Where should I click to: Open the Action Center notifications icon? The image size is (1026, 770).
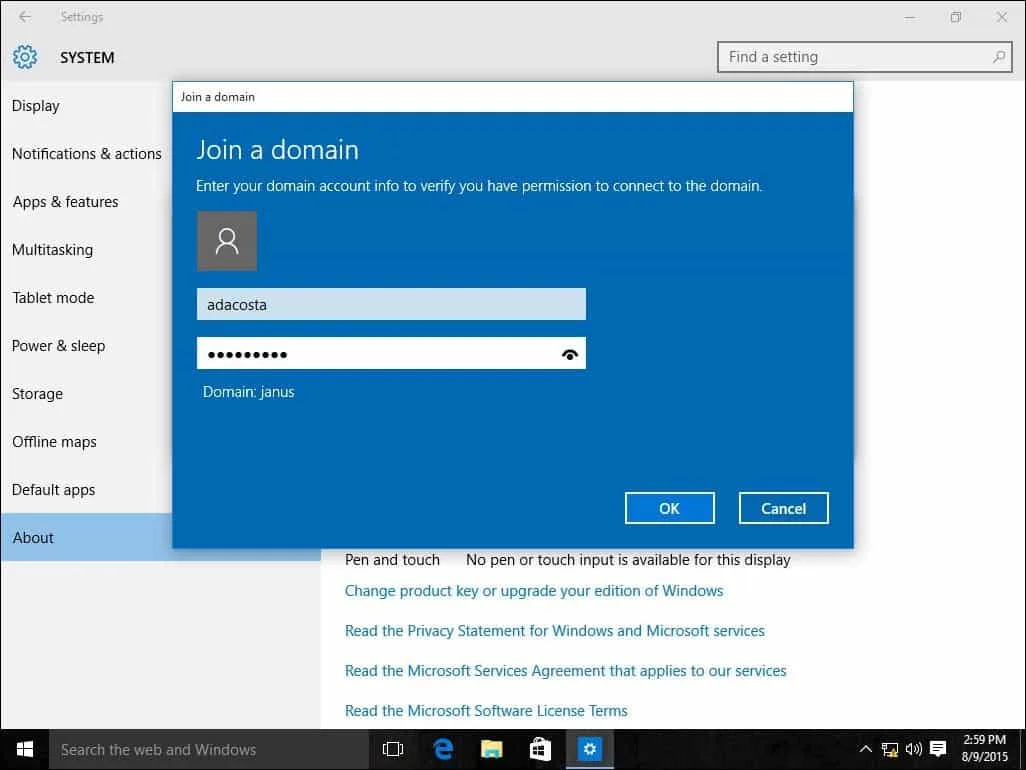pos(938,749)
